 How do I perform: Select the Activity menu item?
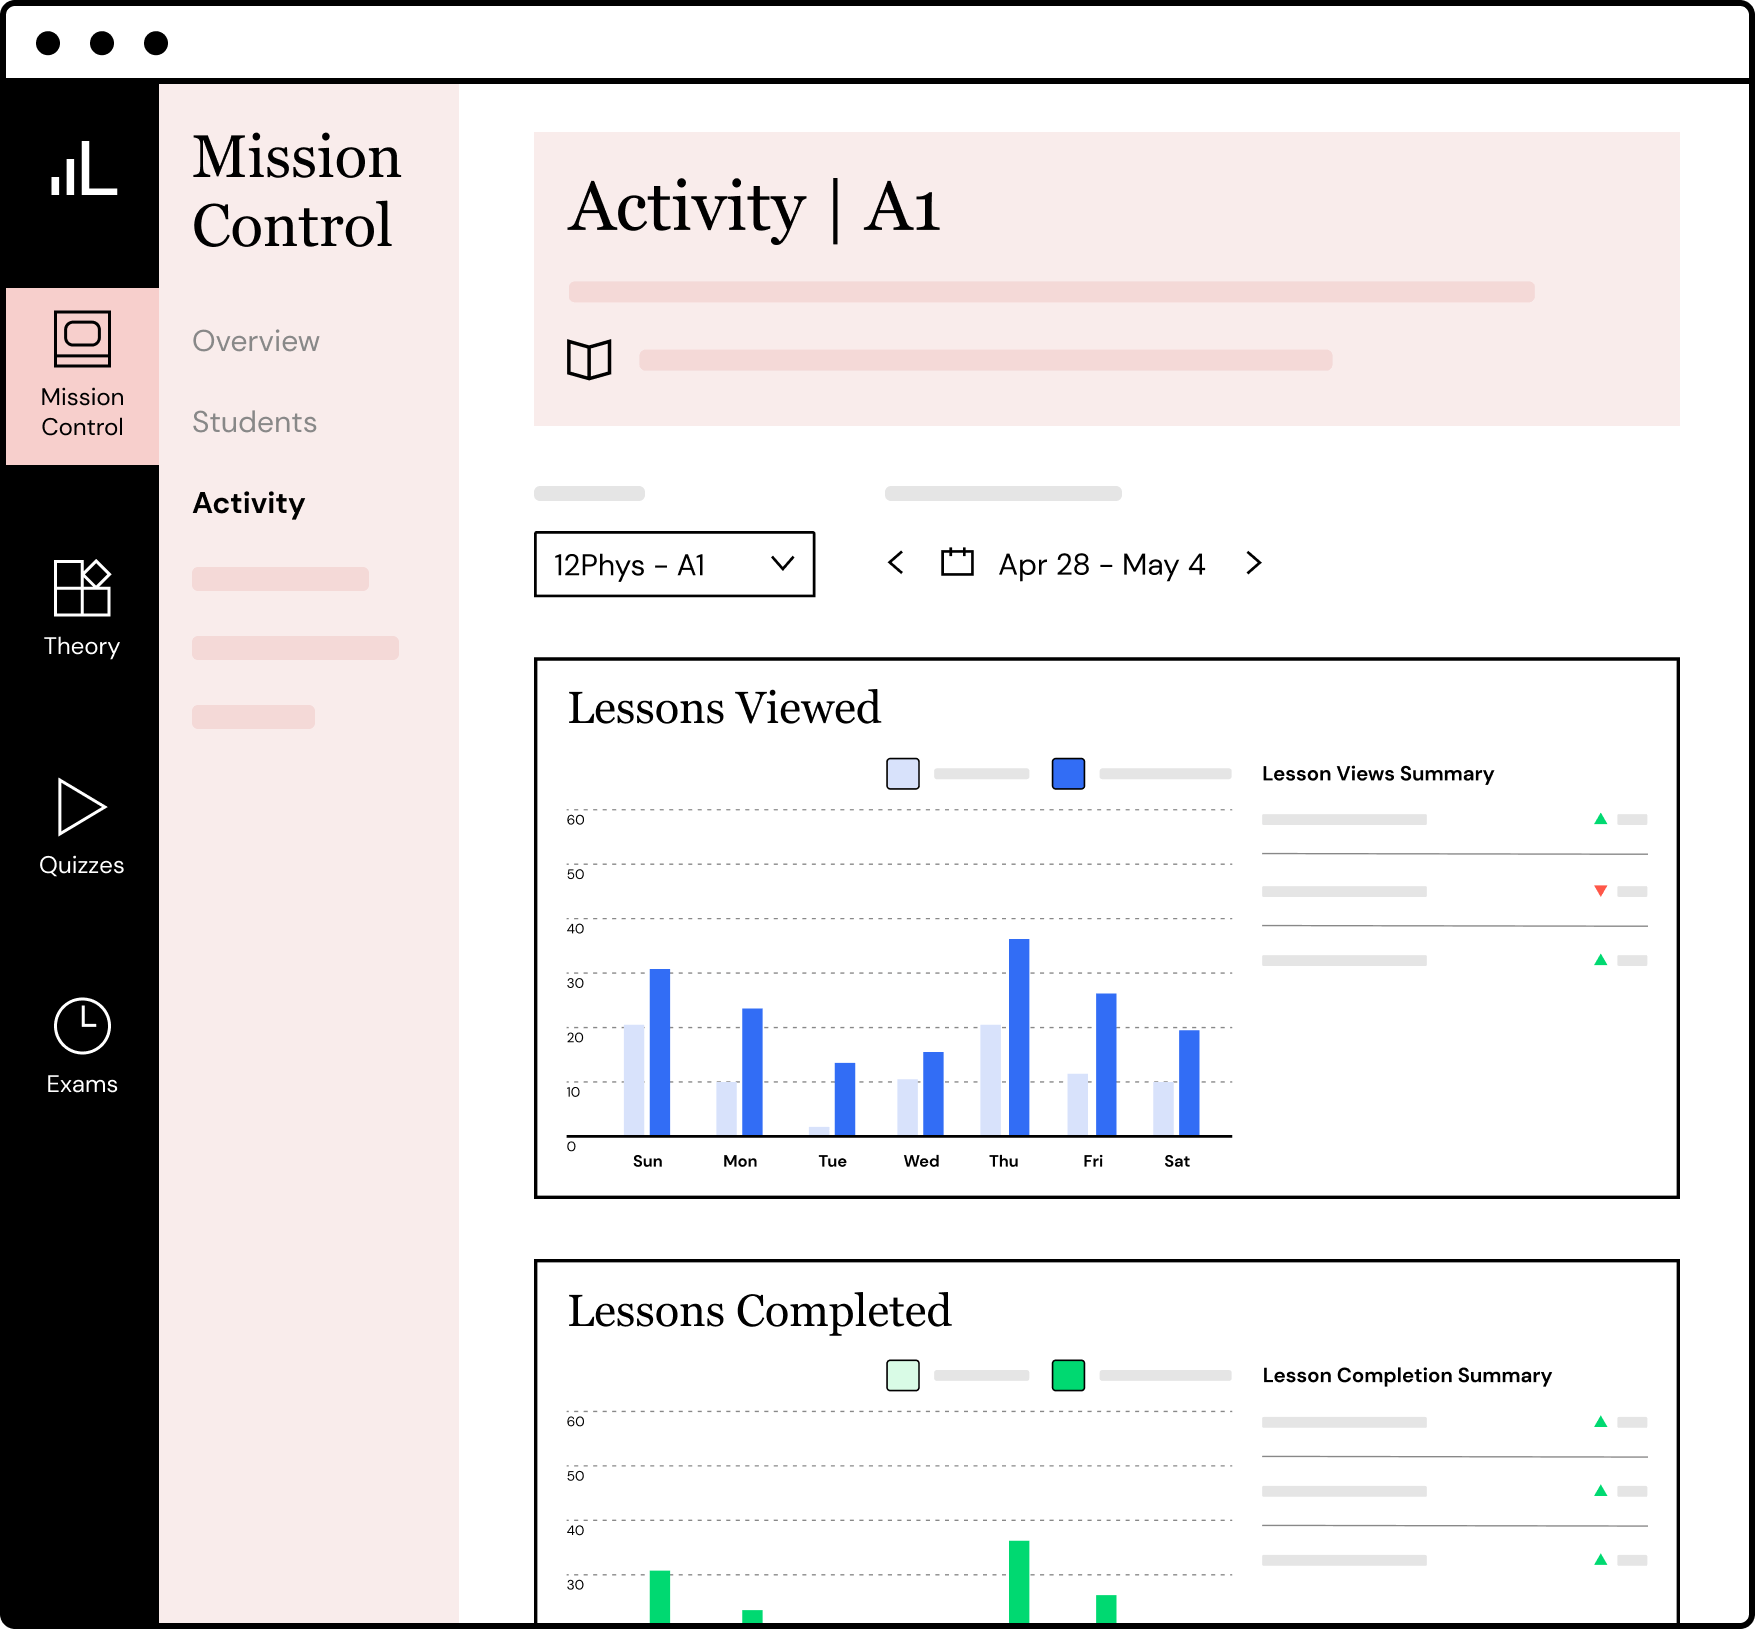(x=249, y=503)
